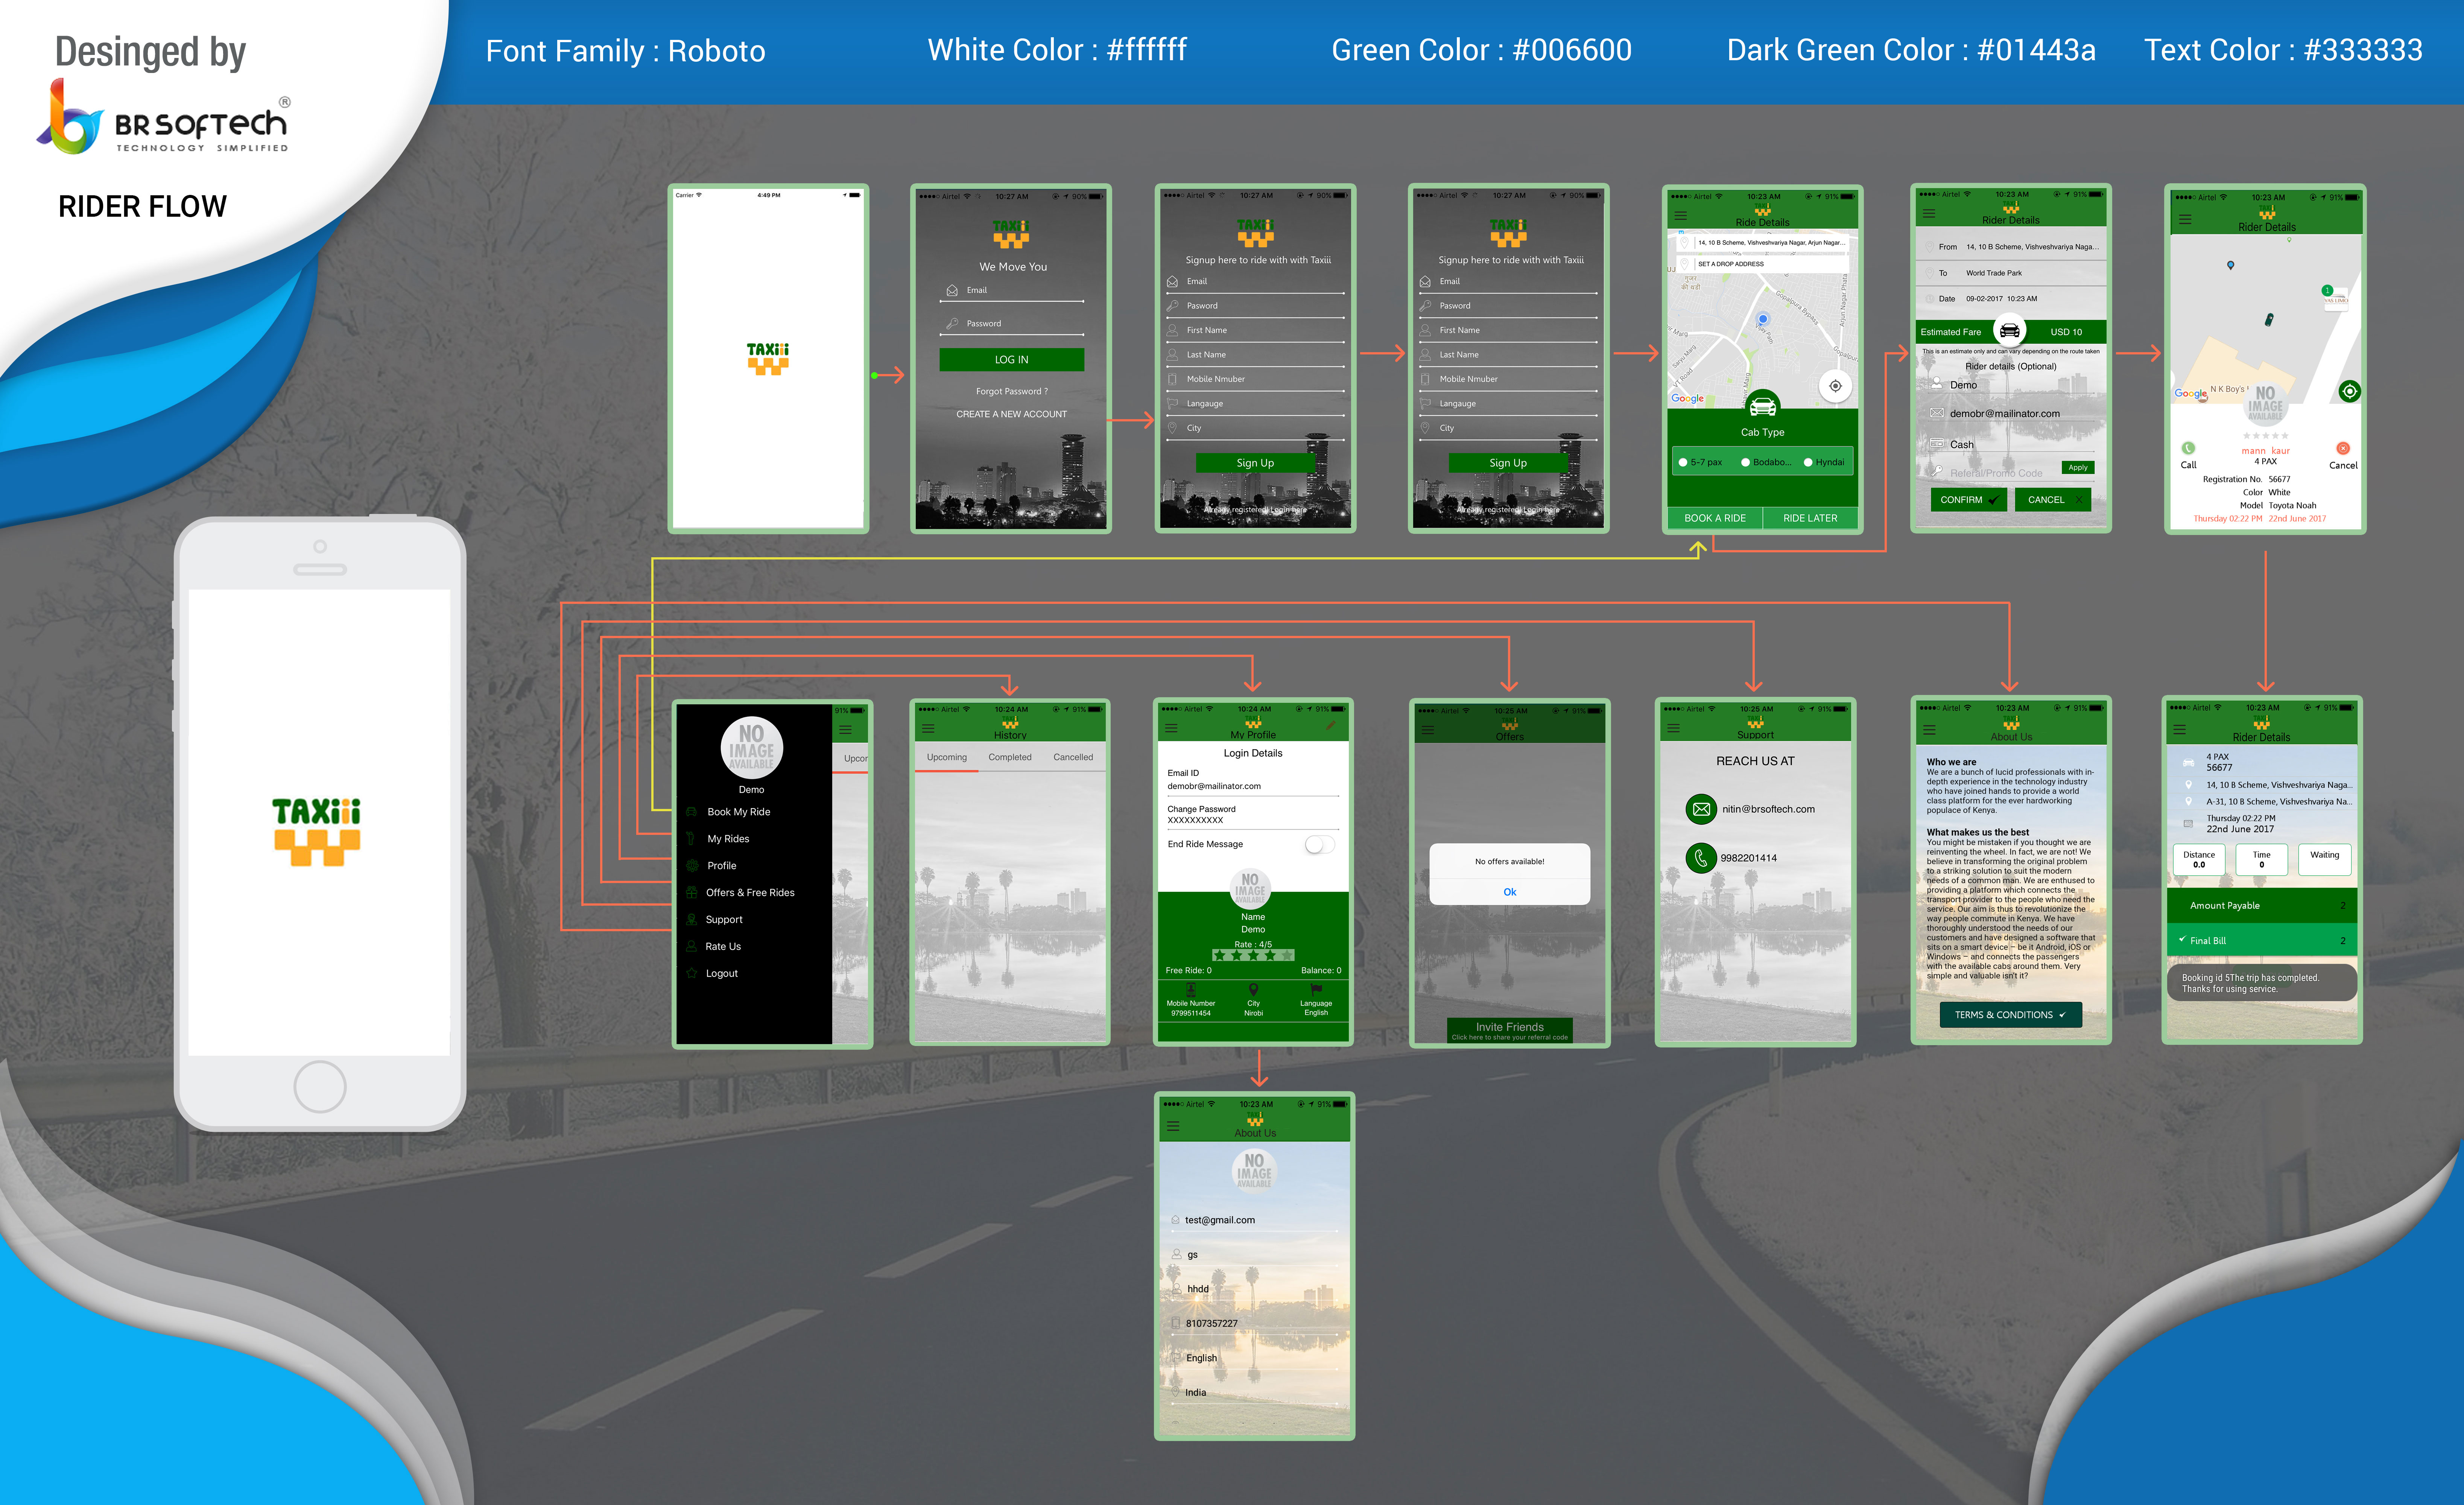Click the CONFIRM button on fare screen

[x=1968, y=500]
